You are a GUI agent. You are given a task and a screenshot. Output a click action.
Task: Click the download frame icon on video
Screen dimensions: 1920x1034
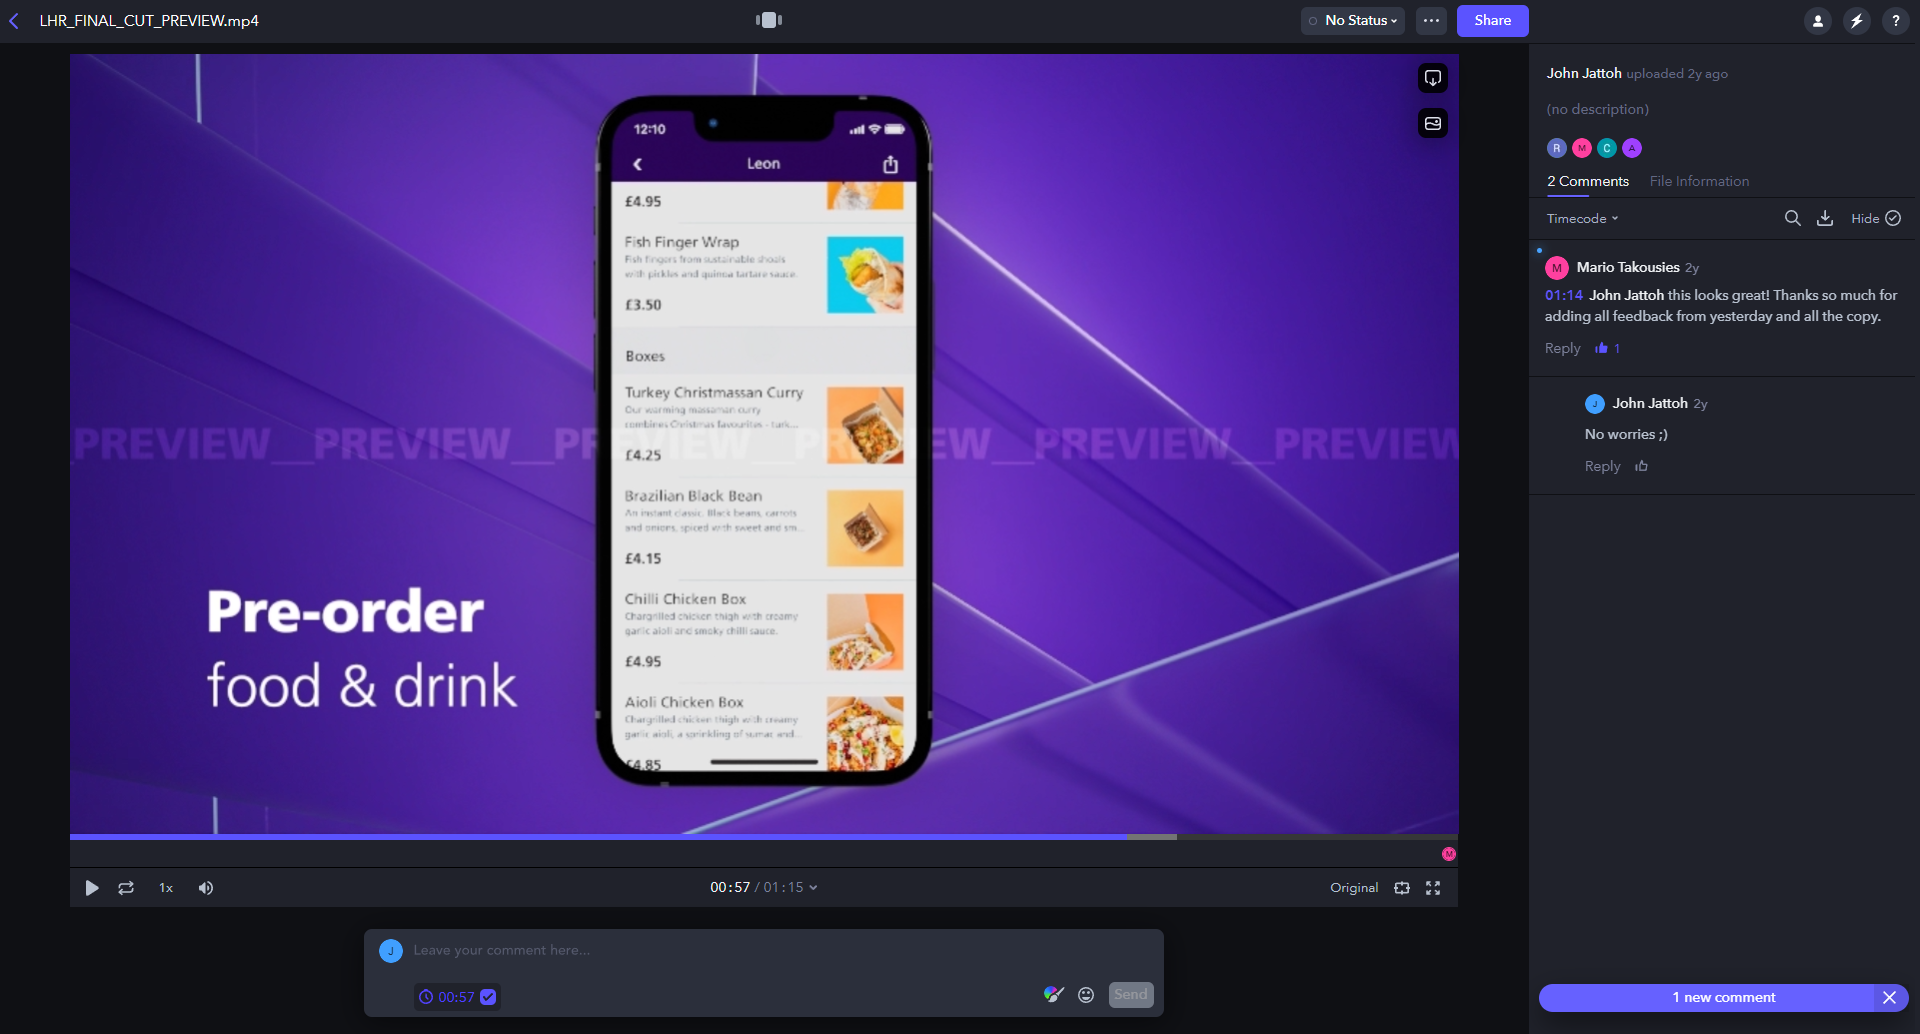tap(1432, 78)
